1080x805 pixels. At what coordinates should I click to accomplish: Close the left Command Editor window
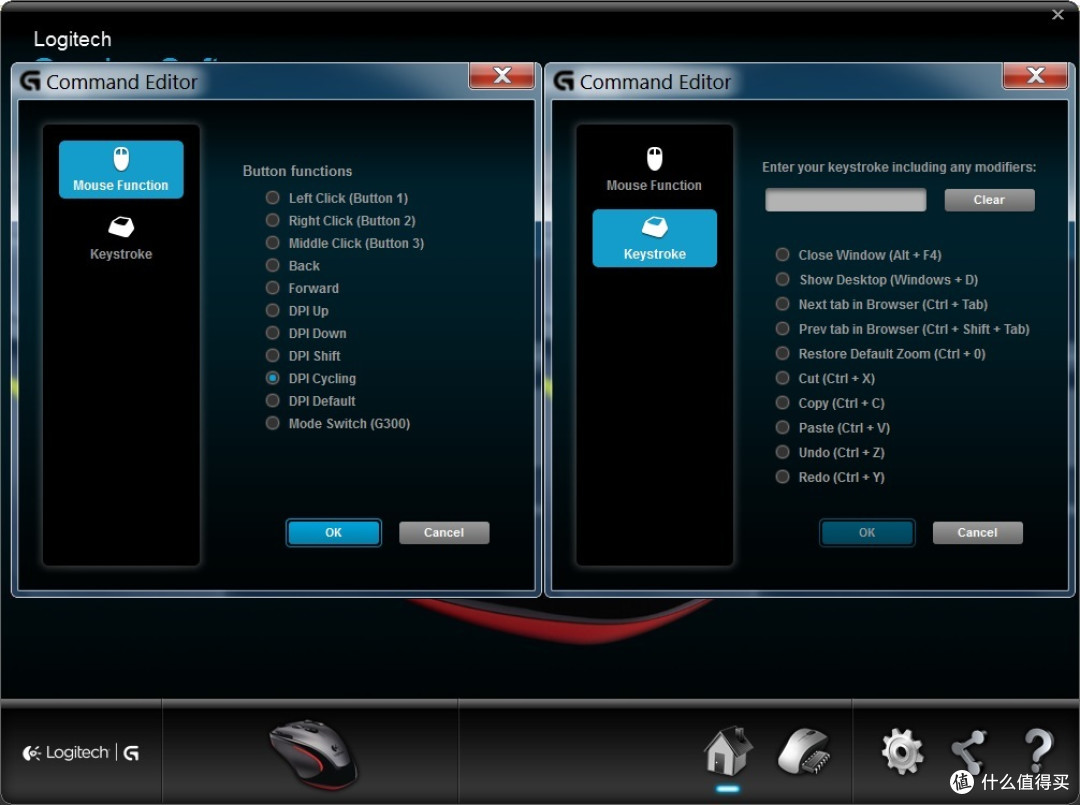point(501,76)
